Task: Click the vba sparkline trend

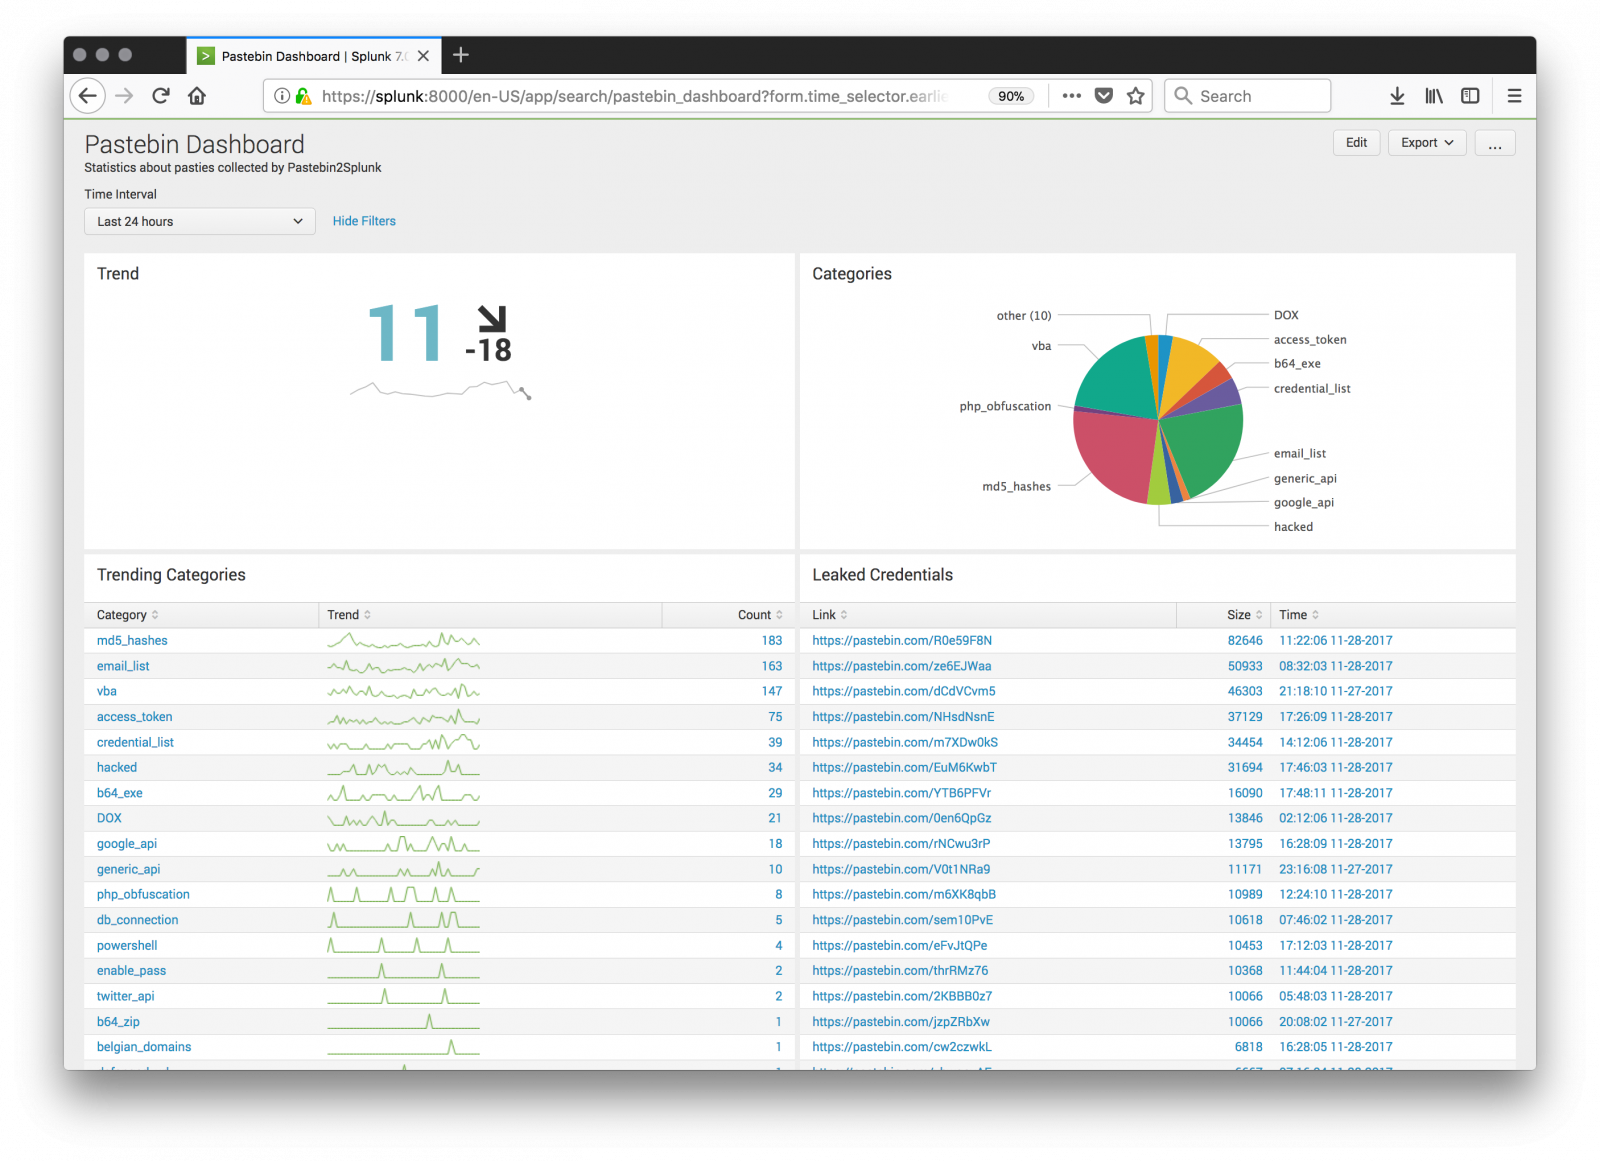Action: (x=404, y=691)
